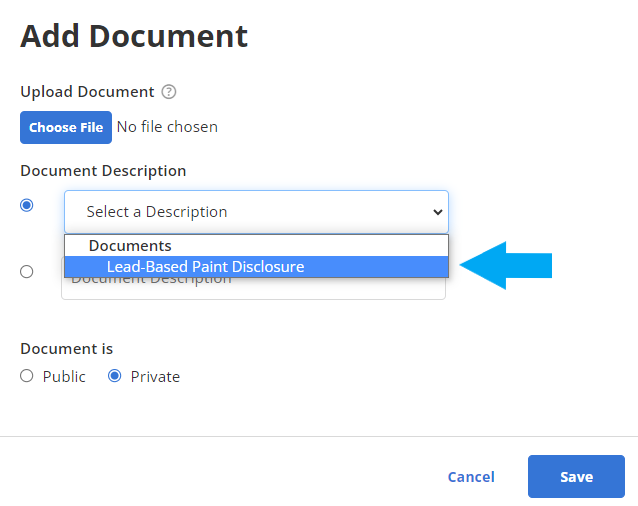Open the Select a Description dropdown

click(256, 212)
